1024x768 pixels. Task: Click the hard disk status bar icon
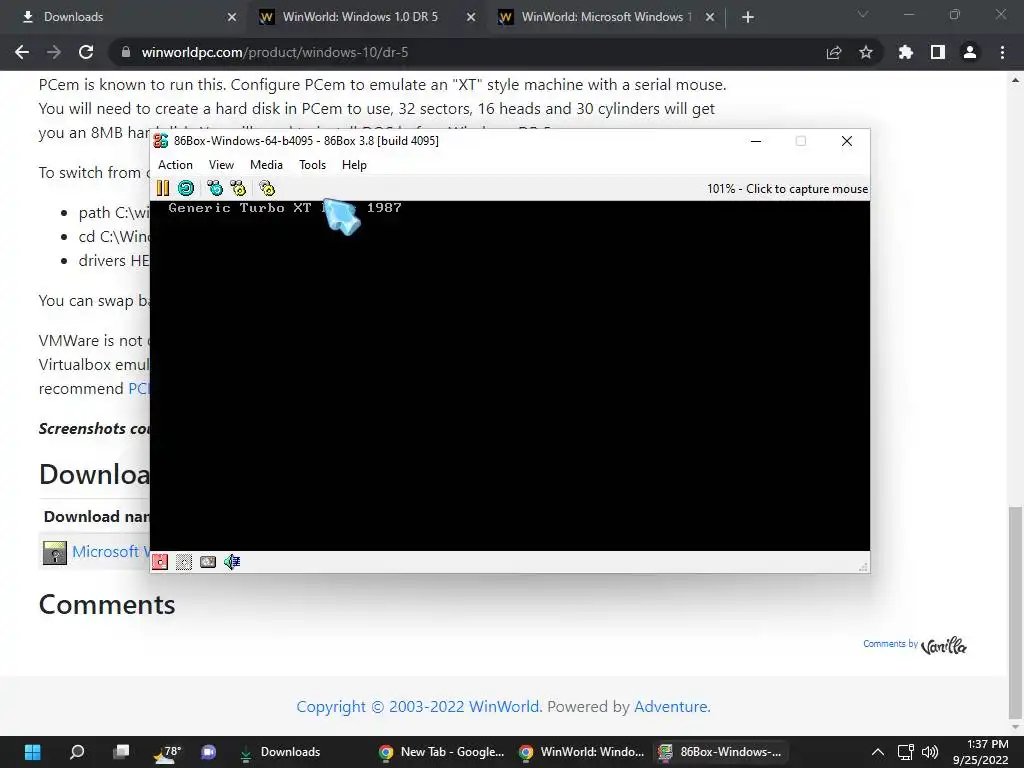[208, 562]
